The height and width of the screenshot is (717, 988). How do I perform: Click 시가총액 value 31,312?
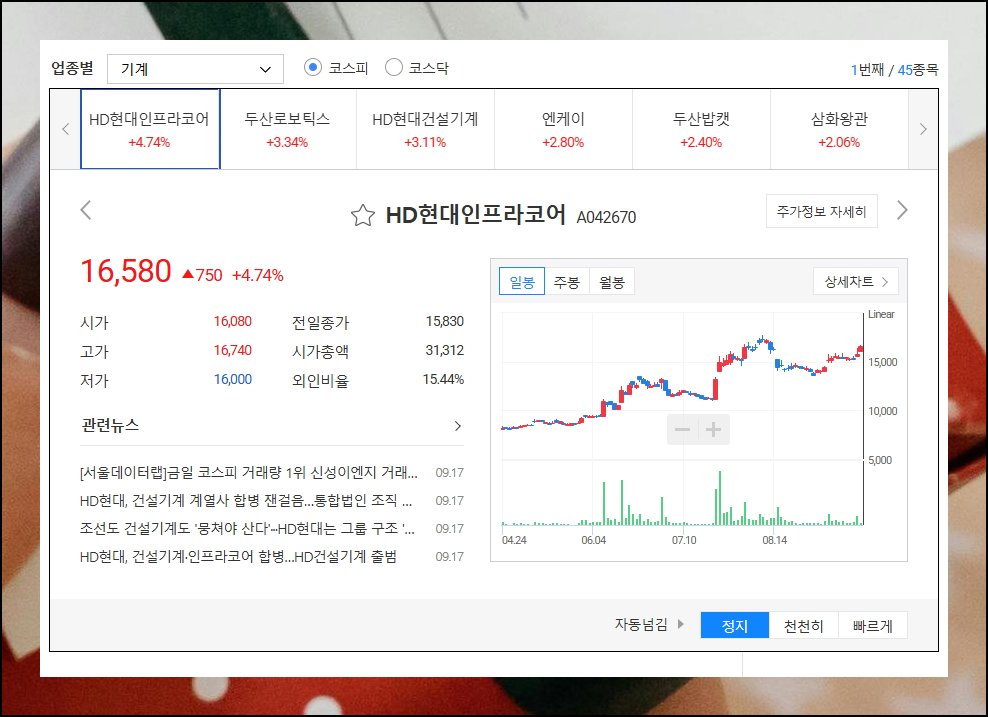click(445, 350)
